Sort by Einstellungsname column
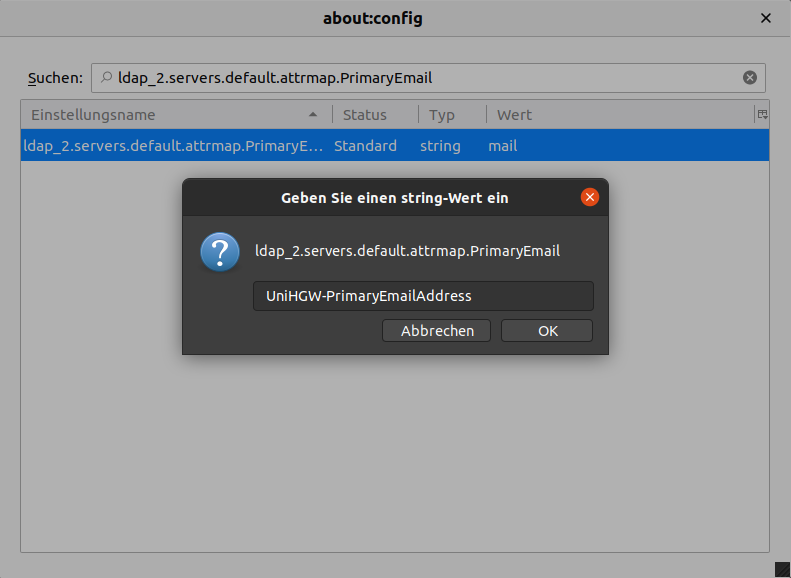791x578 pixels. tap(150, 114)
